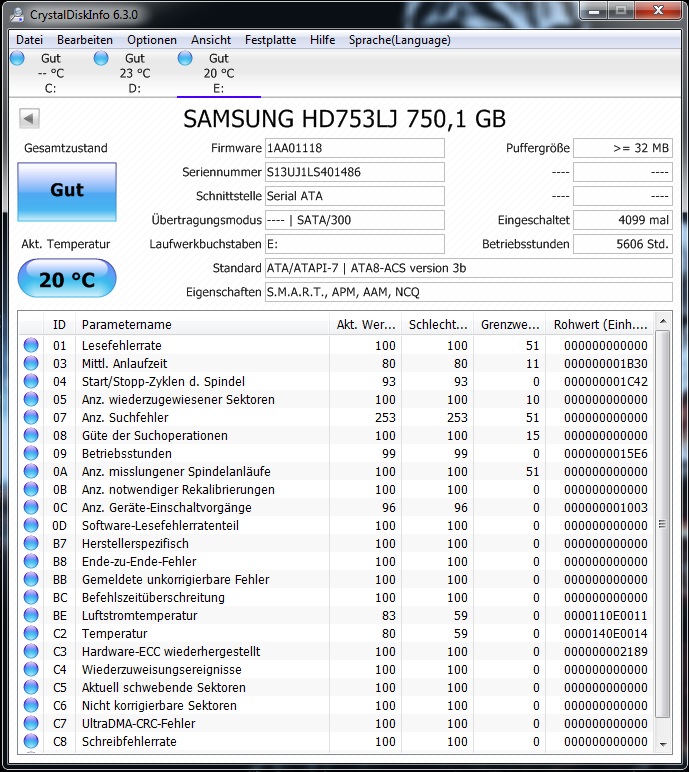Open the Hilfe menu

(x=323, y=40)
